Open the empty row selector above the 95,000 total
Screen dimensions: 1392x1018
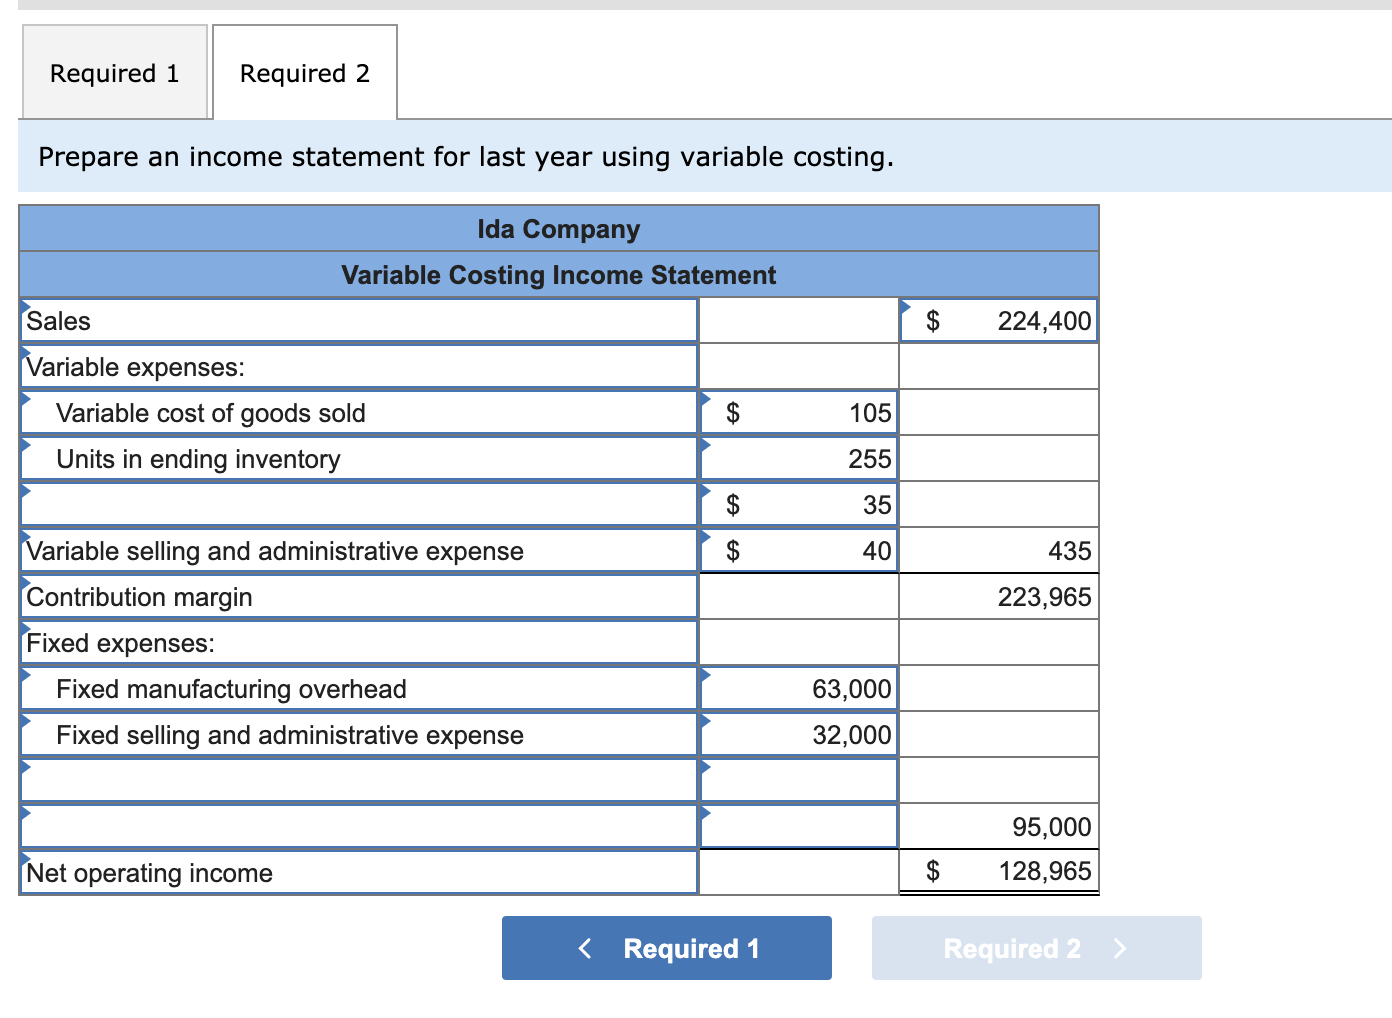pyautogui.click(x=350, y=826)
